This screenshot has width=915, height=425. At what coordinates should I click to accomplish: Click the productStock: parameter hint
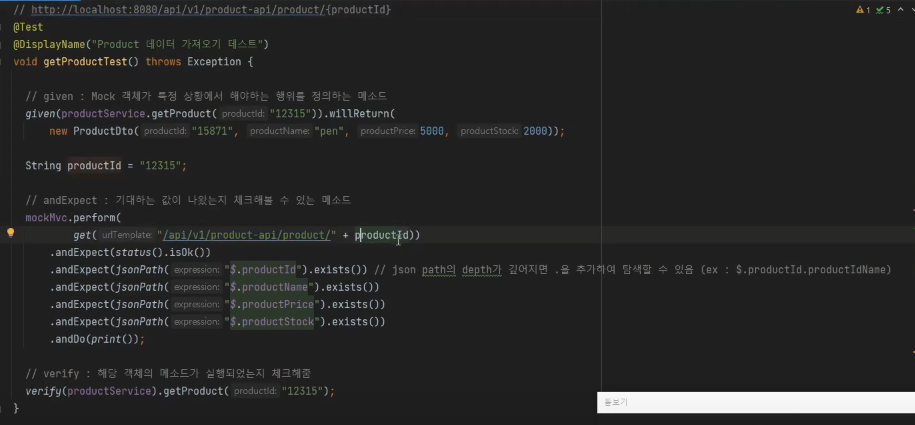point(489,131)
